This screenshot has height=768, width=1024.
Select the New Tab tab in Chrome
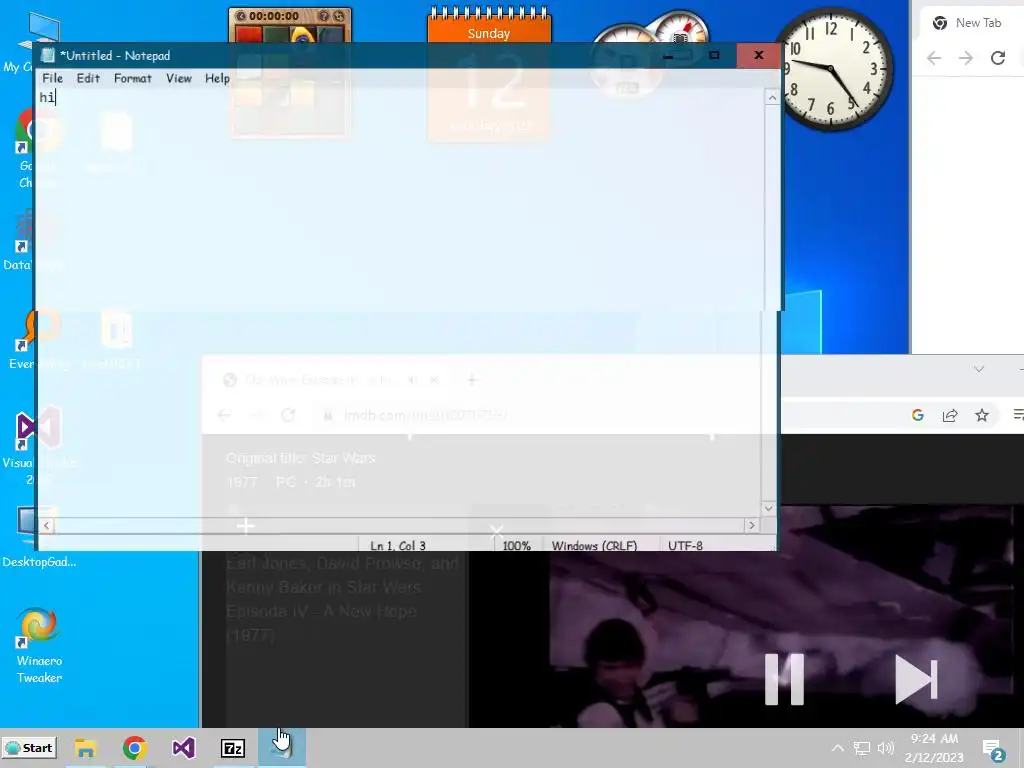(x=970, y=23)
